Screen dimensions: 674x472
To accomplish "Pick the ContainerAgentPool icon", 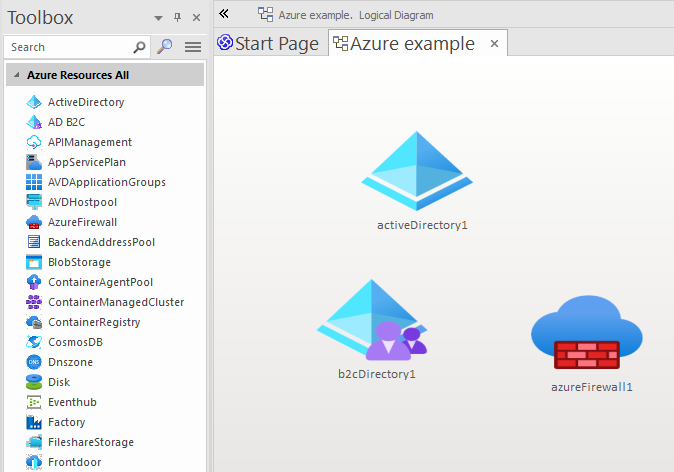I will tap(34, 282).
